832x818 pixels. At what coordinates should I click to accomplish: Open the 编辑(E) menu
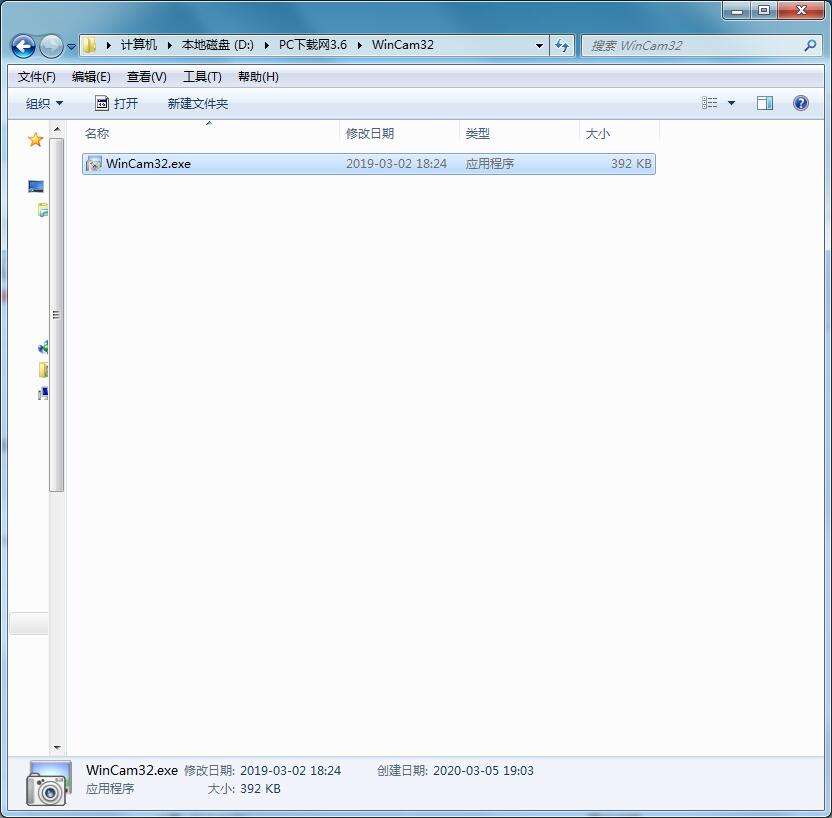click(x=91, y=77)
